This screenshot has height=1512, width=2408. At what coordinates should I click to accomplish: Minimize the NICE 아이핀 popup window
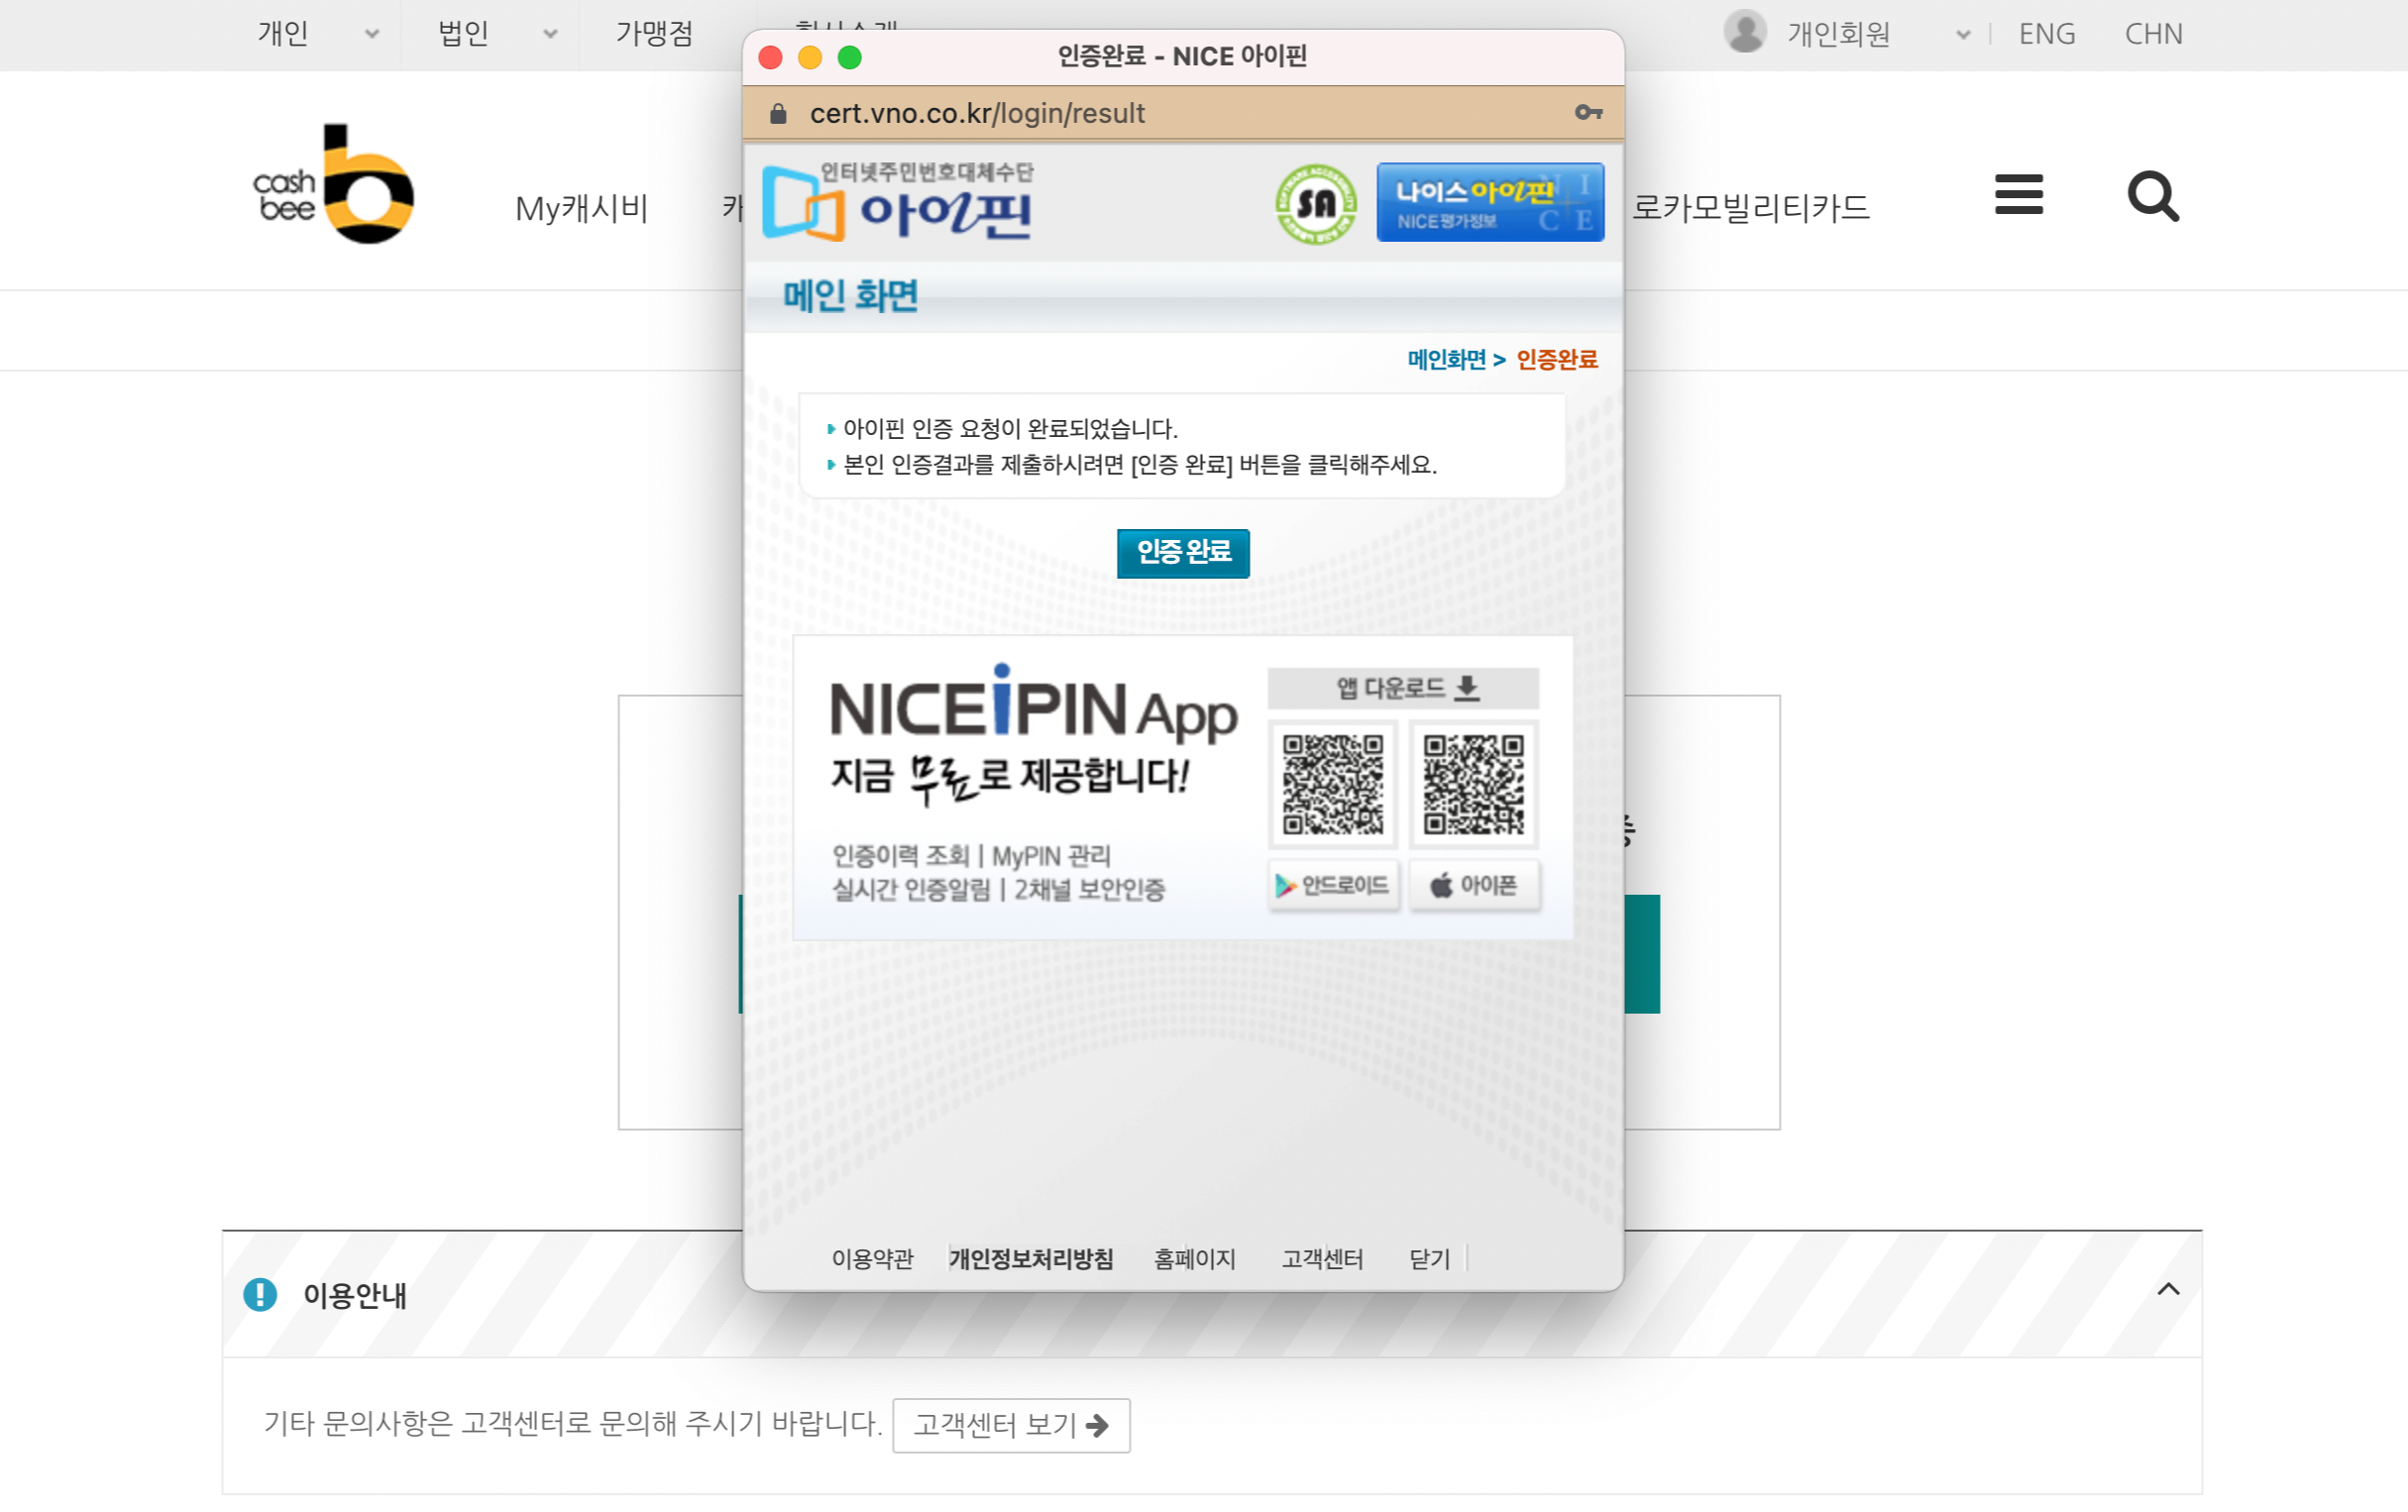point(810,57)
